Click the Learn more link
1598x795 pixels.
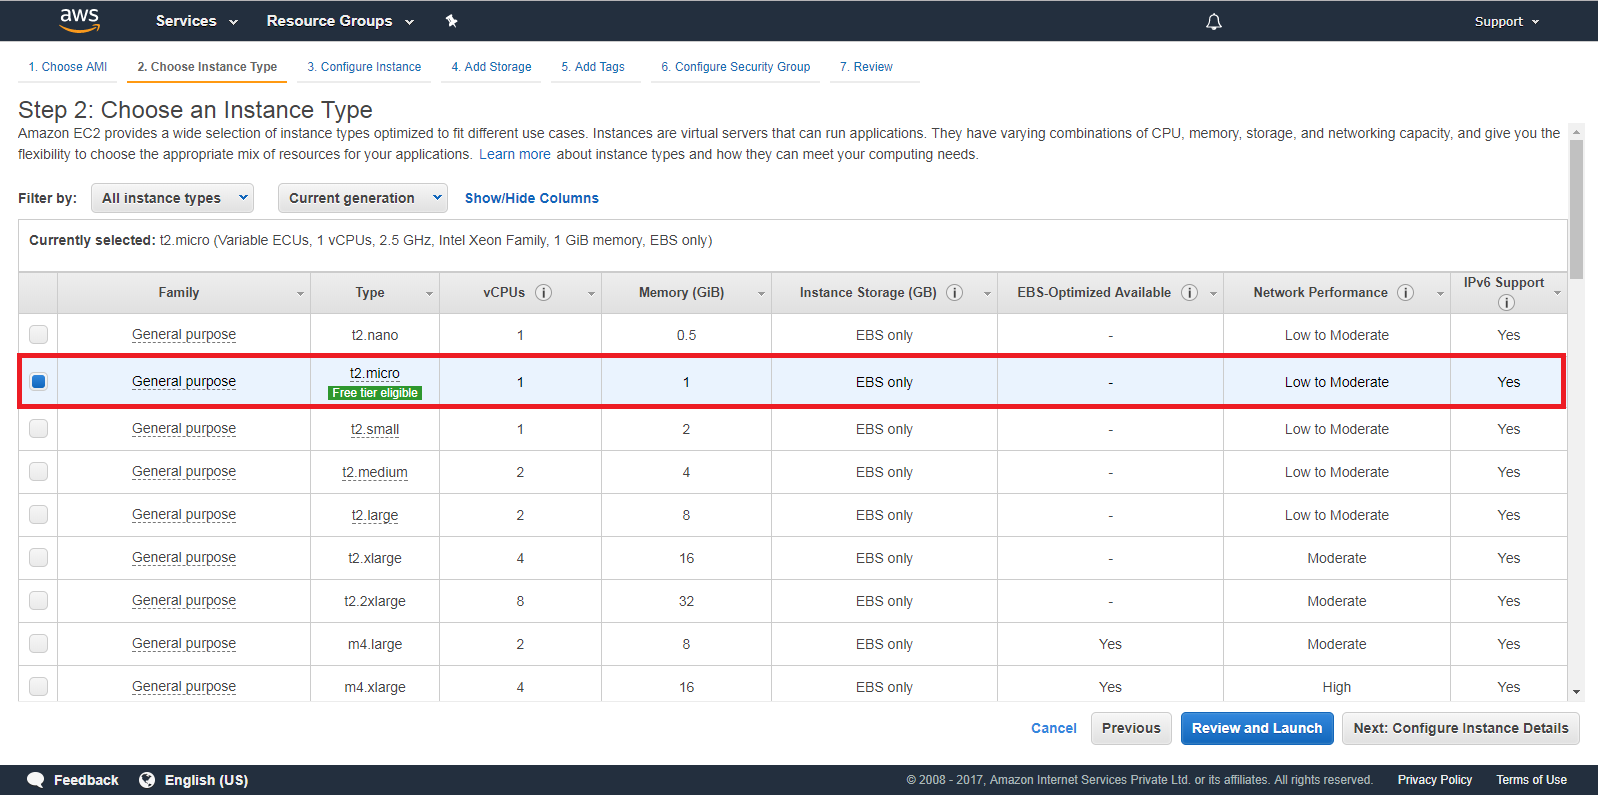[515, 154]
